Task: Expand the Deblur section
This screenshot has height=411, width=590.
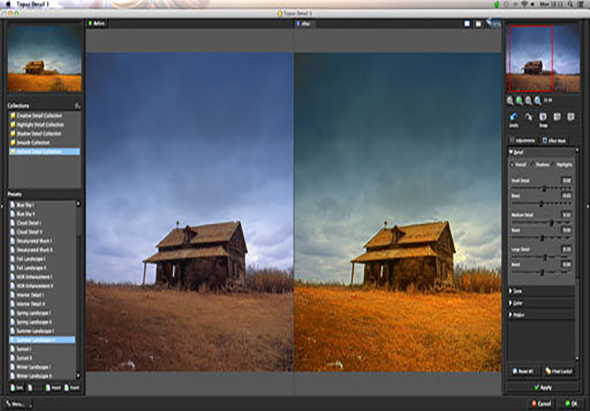Action: coord(511,315)
